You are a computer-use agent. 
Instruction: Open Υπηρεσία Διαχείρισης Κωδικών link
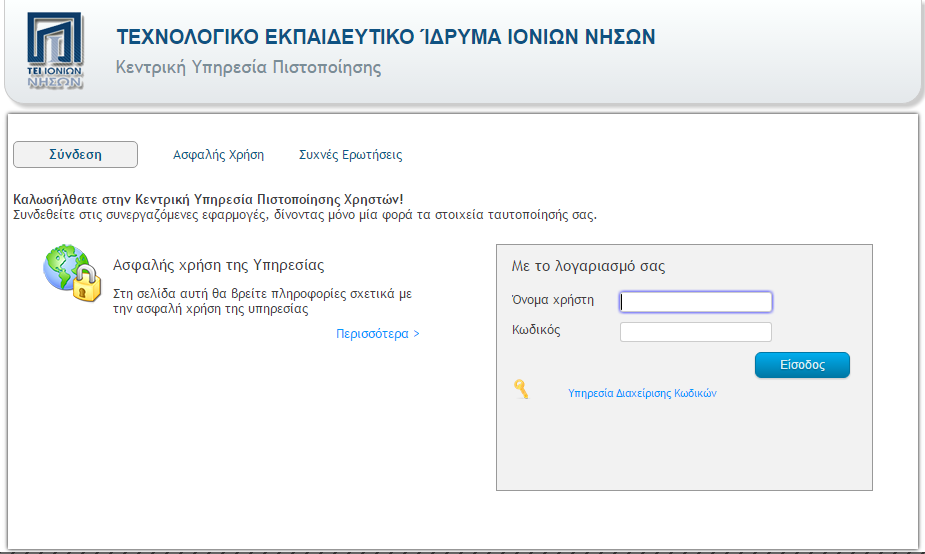click(642, 394)
